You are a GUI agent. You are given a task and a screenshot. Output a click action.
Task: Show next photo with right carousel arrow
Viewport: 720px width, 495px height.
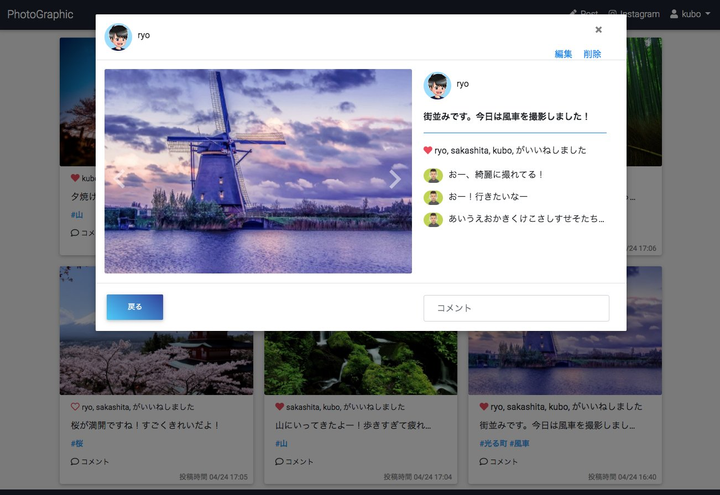(395, 179)
